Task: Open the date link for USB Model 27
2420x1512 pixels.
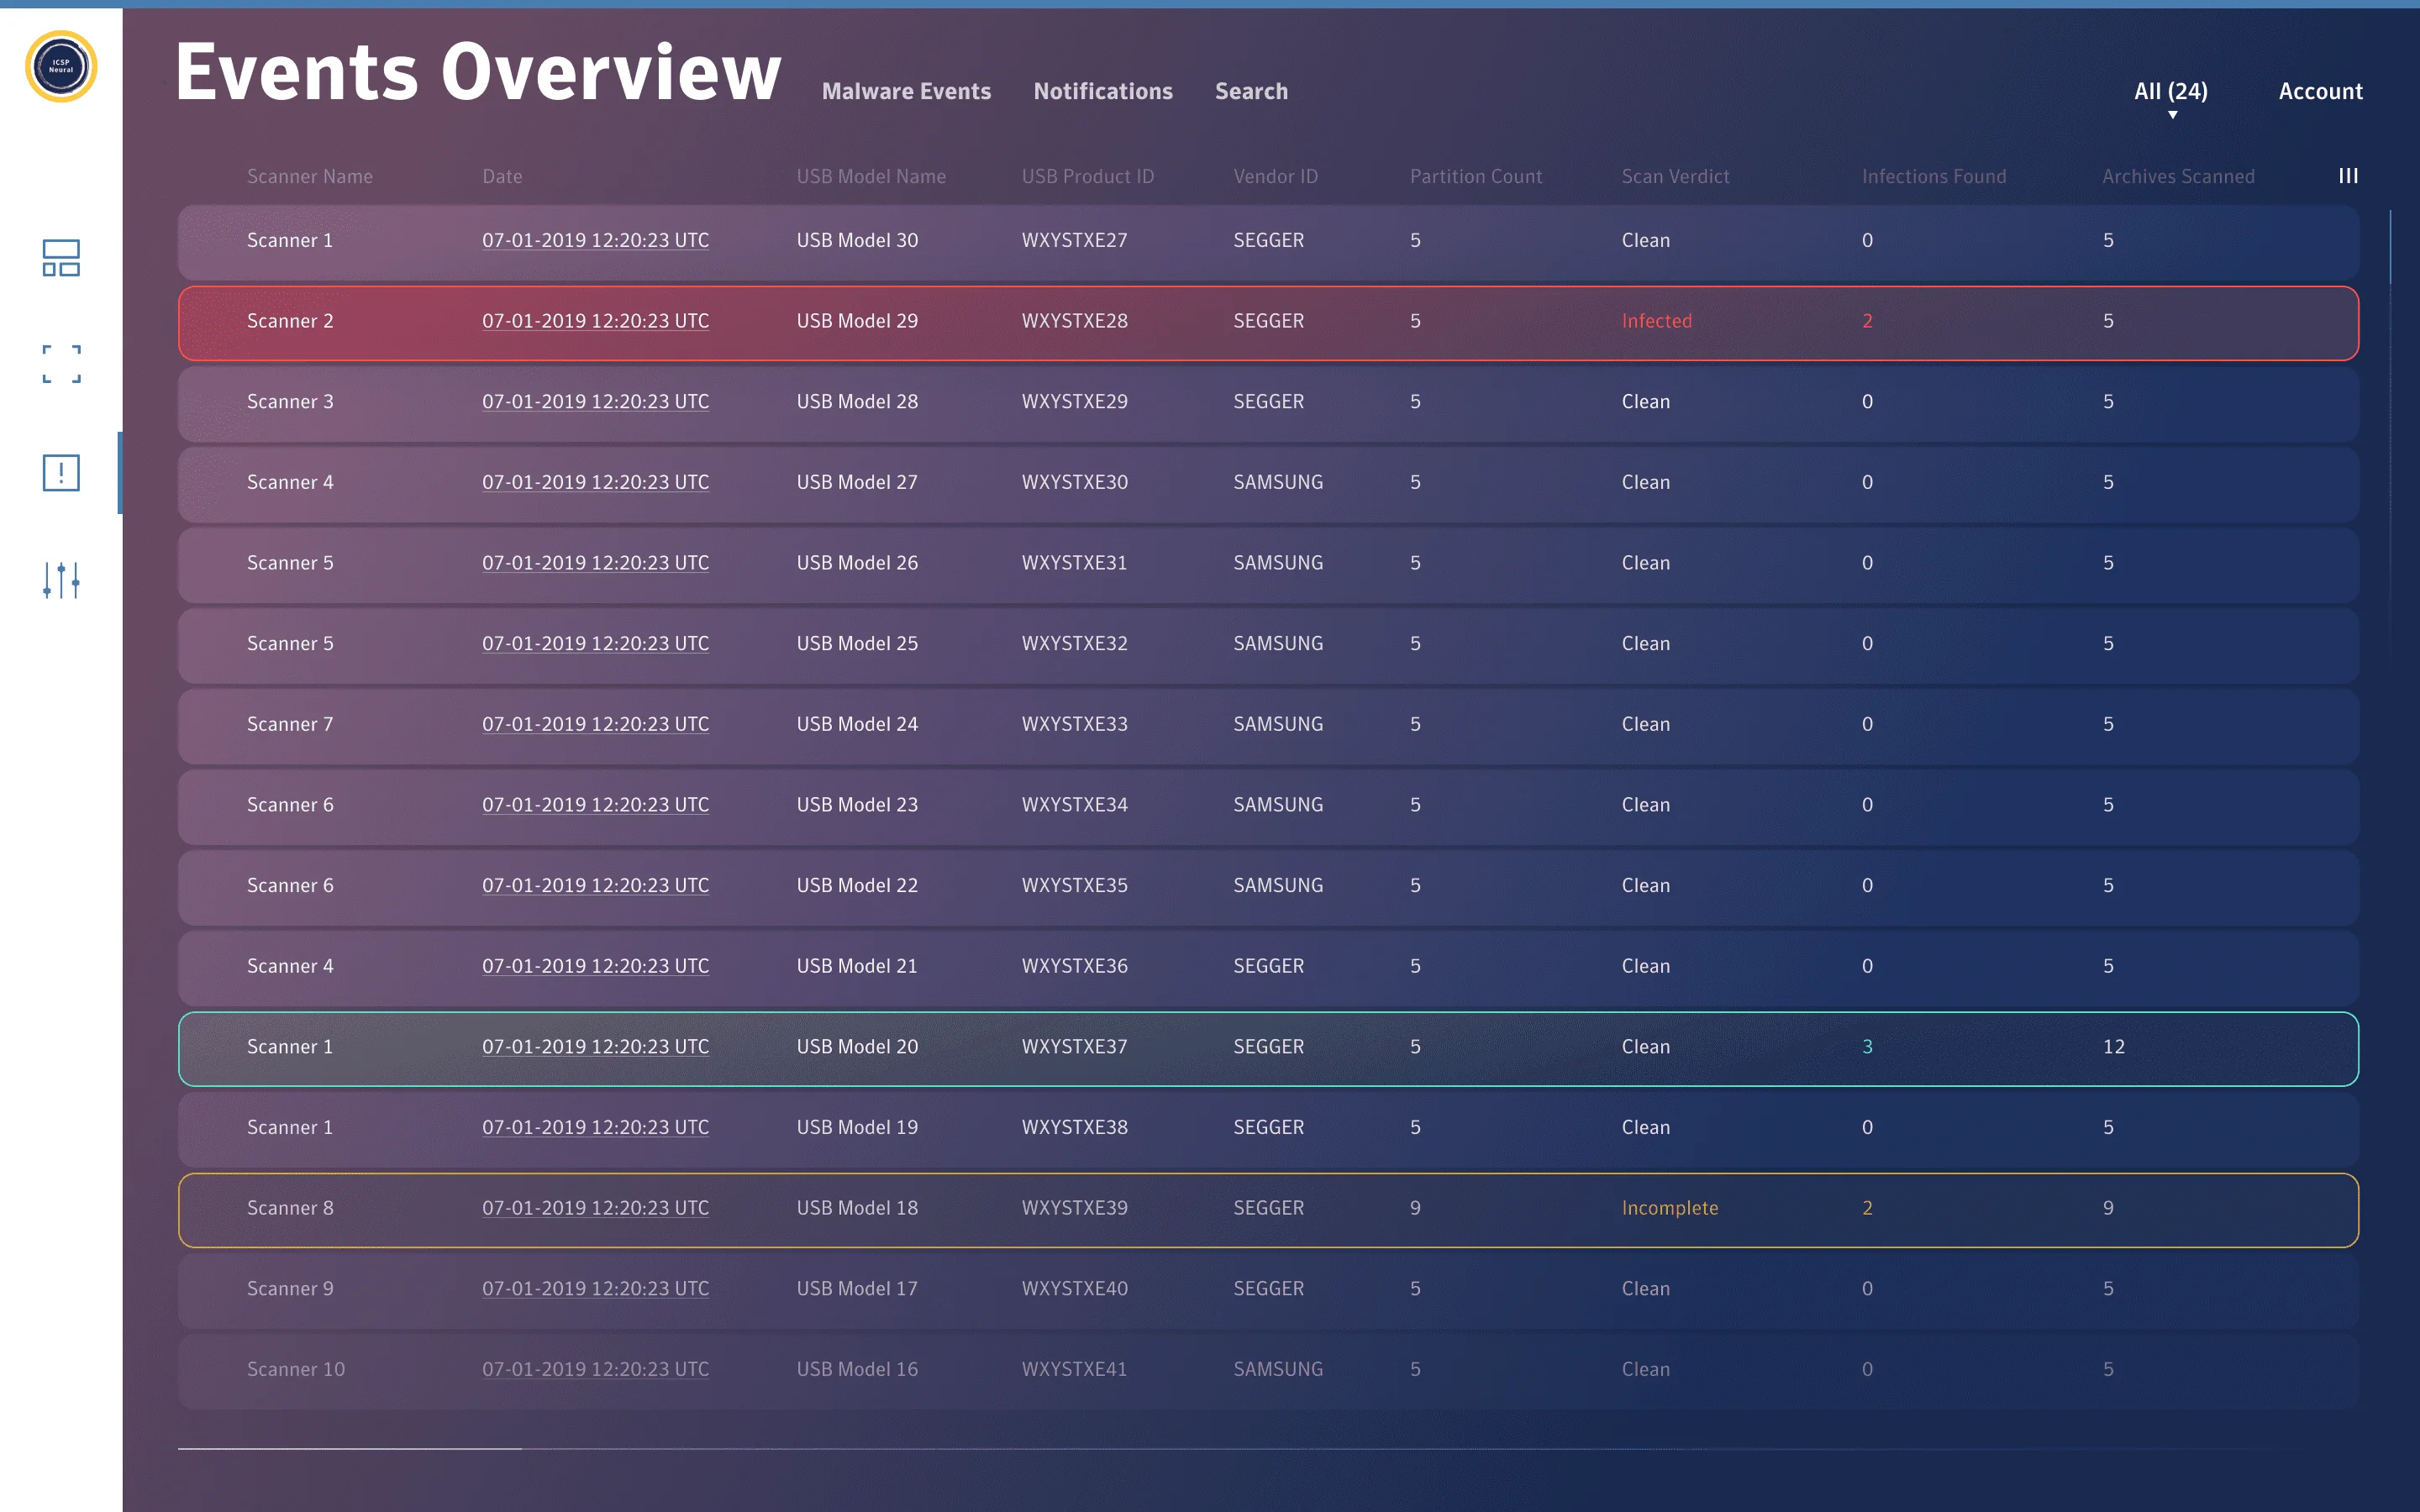Action: pyautogui.click(x=595, y=482)
